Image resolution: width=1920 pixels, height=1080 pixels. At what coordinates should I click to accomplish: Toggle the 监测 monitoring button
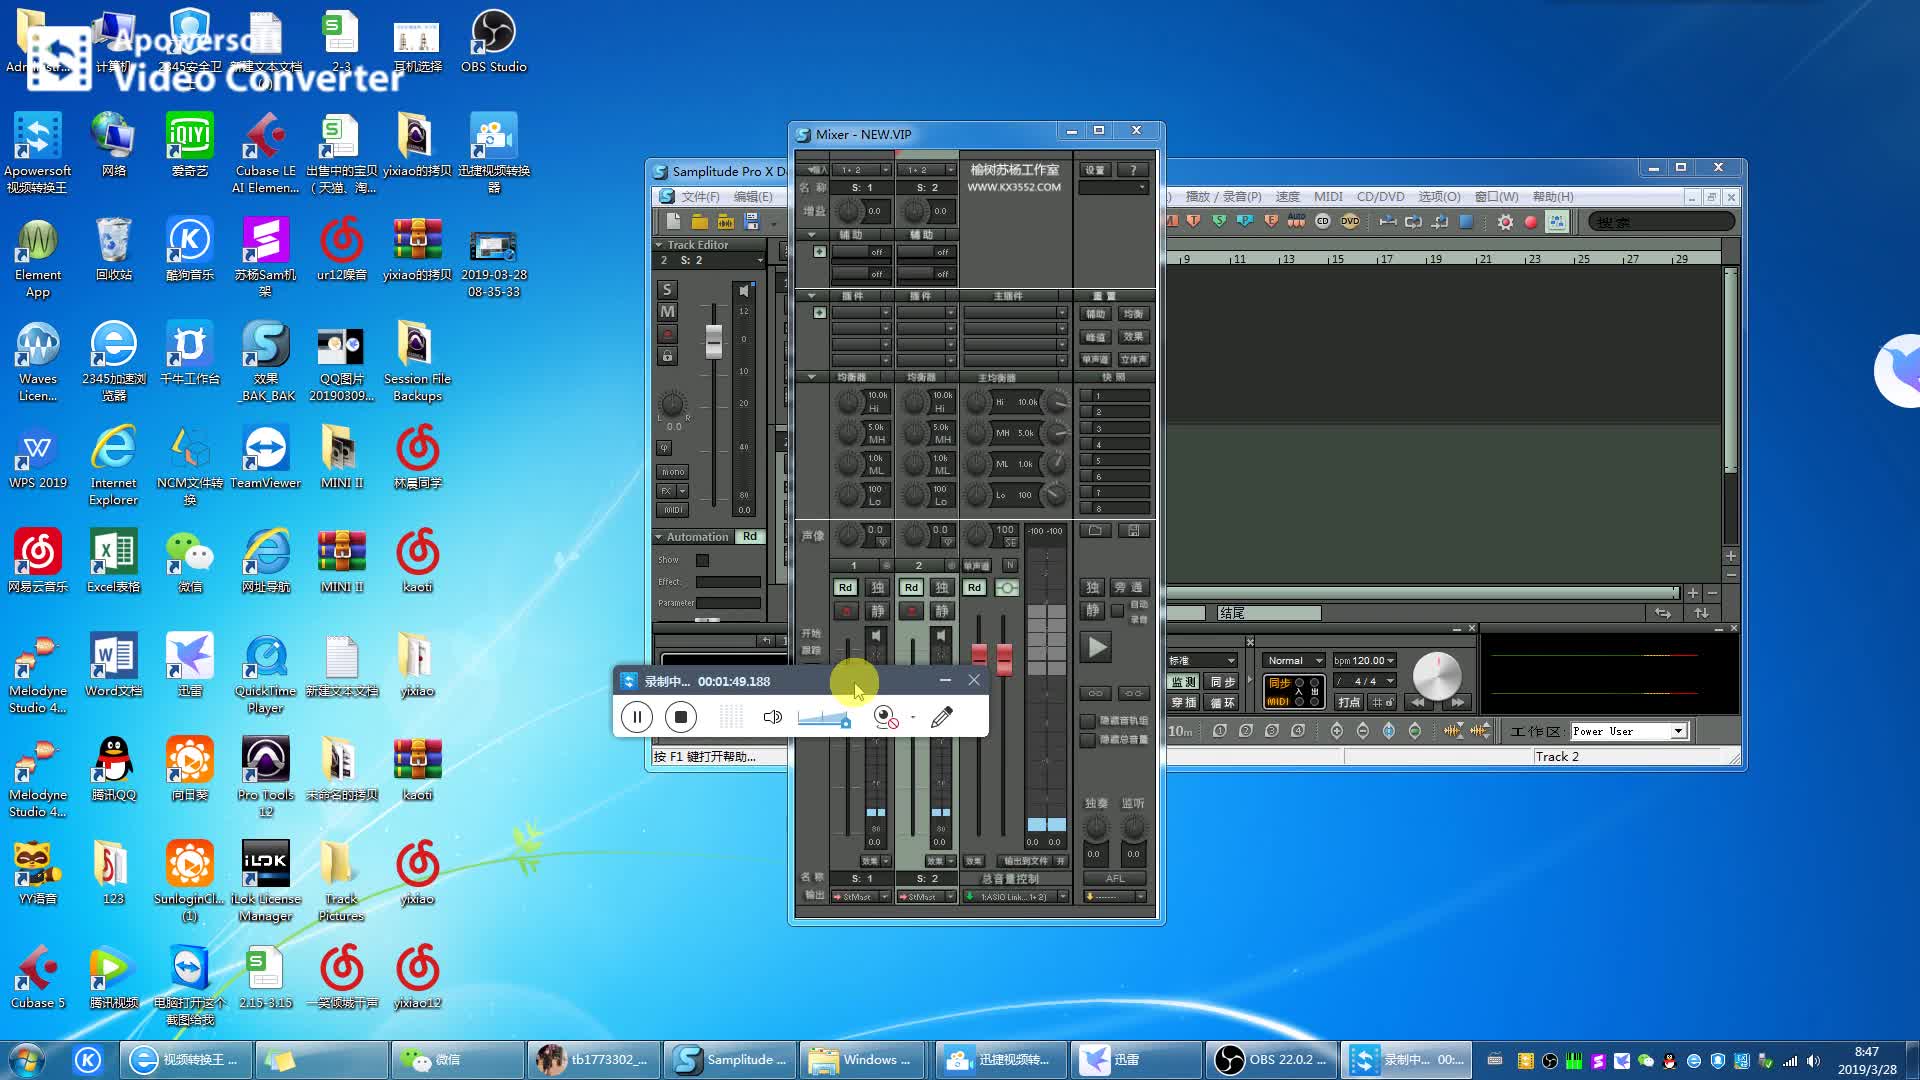[x=1184, y=682]
